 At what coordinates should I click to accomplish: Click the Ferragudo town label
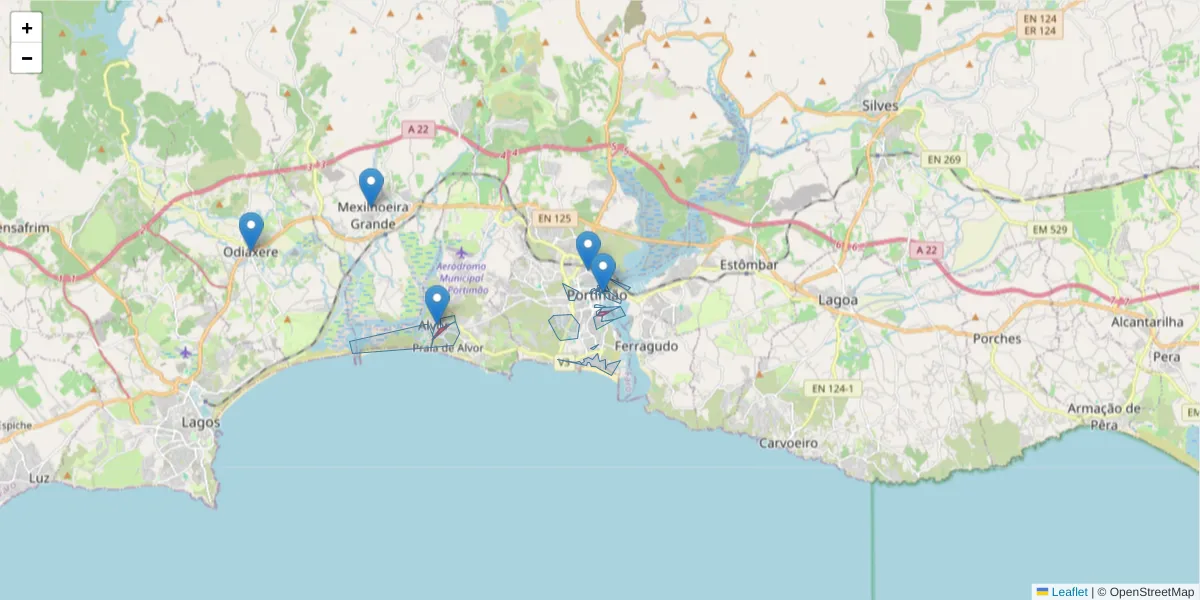pyautogui.click(x=647, y=346)
